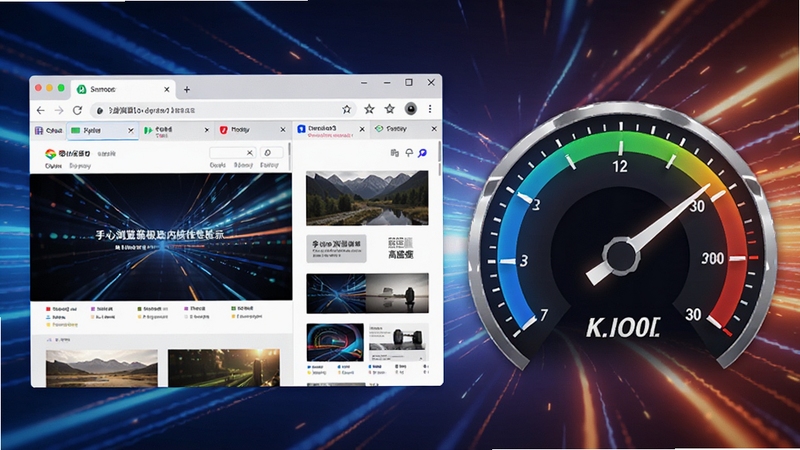Go back with the left arrow
This screenshot has width=800, height=450.
[x=41, y=110]
